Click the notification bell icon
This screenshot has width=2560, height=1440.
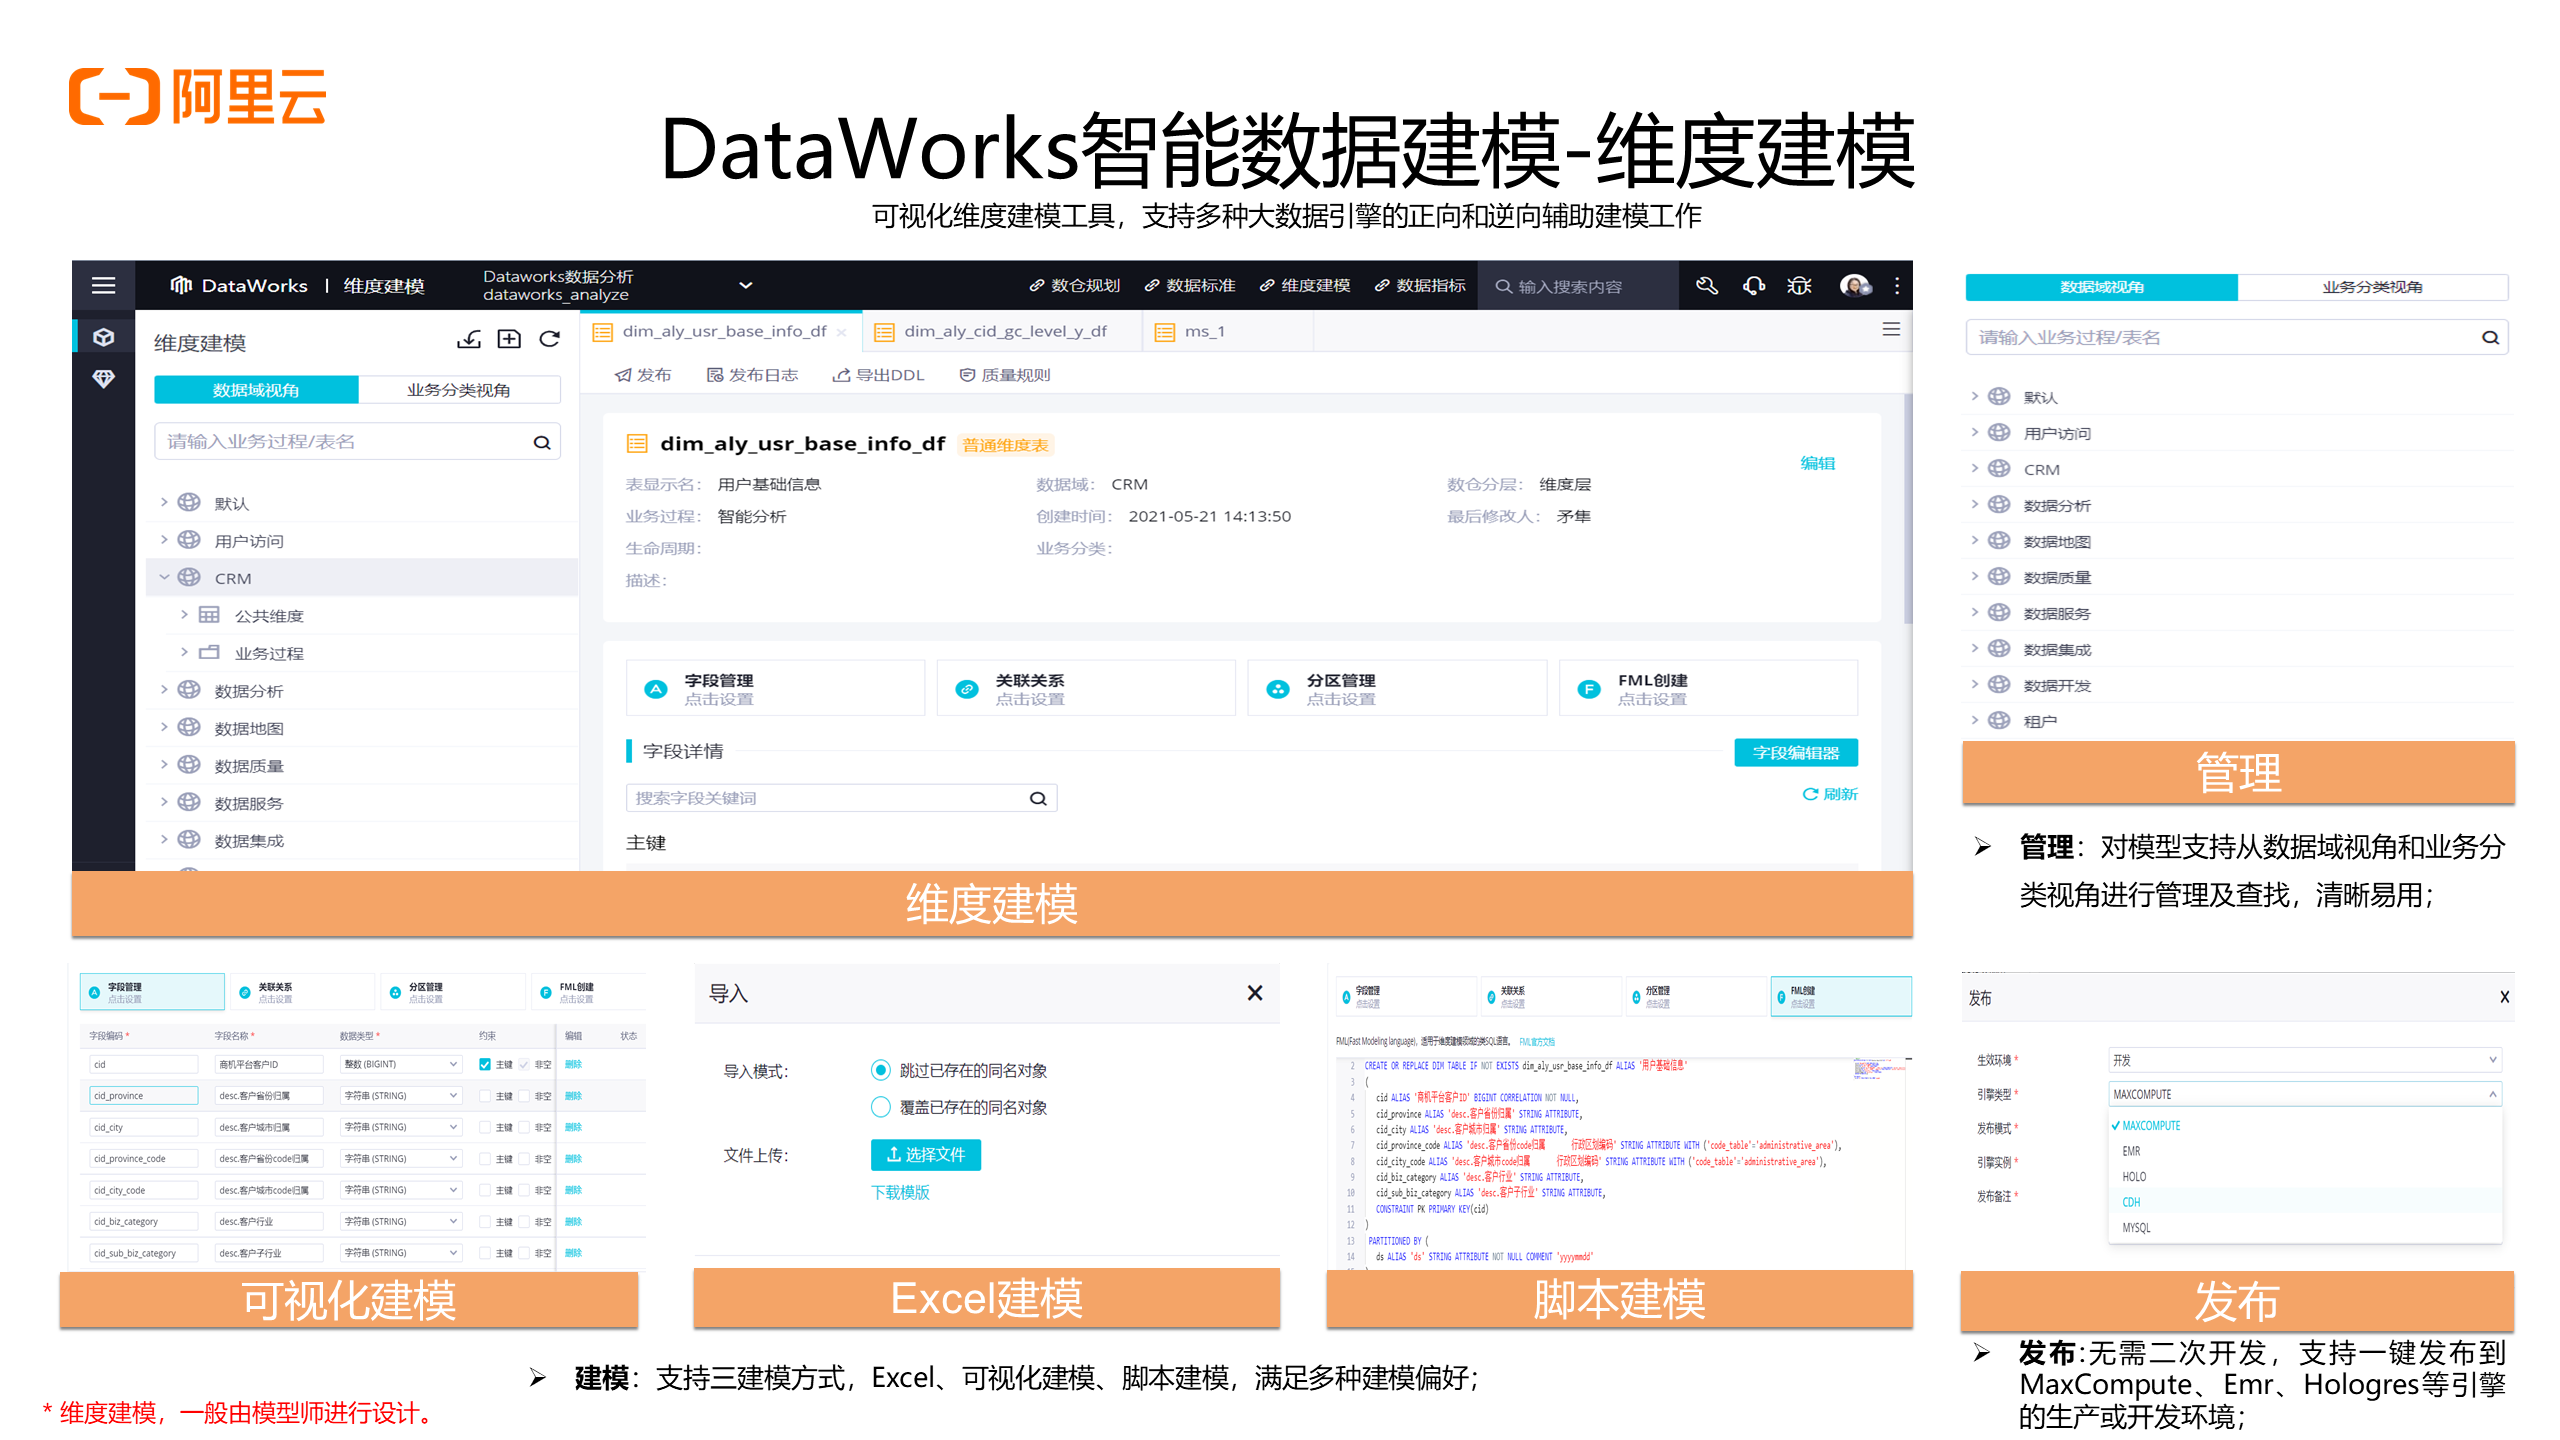(1753, 285)
